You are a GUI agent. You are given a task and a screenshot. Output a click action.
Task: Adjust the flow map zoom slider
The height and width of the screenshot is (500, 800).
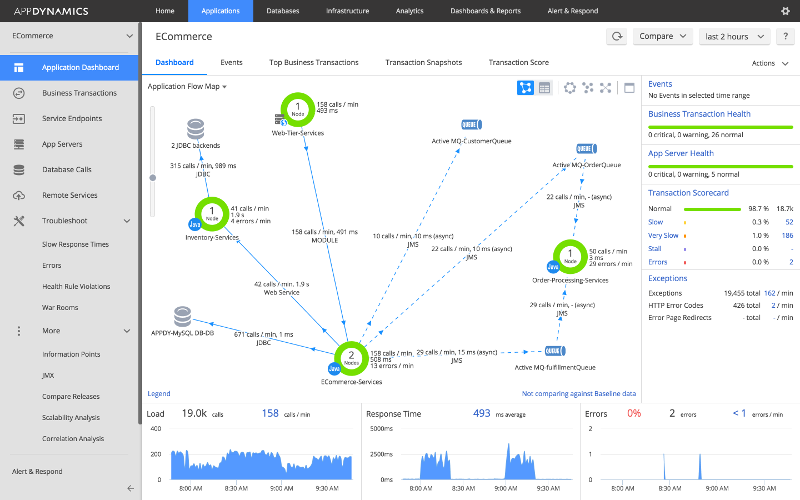(x=153, y=177)
